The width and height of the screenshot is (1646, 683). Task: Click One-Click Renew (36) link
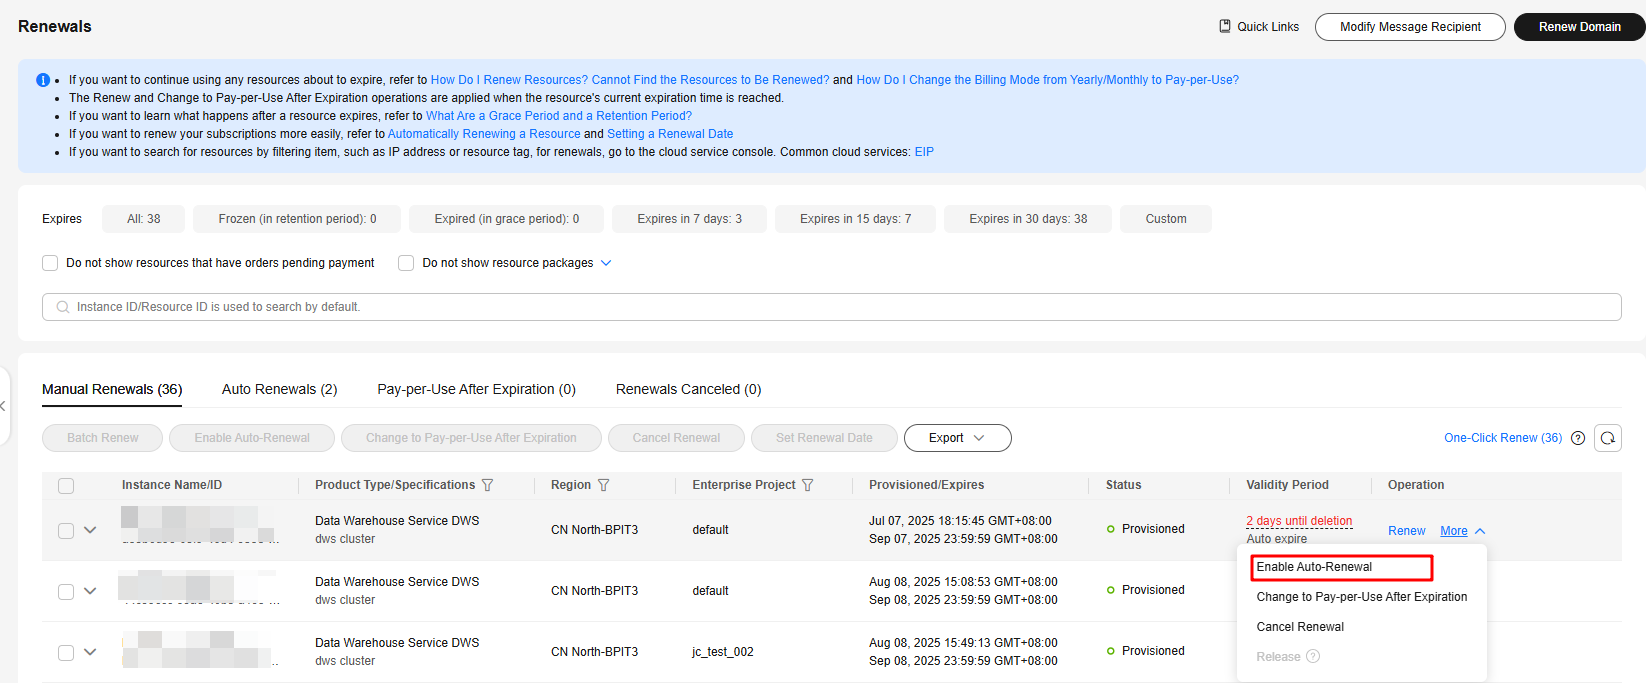pyautogui.click(x=1503, y=438)
